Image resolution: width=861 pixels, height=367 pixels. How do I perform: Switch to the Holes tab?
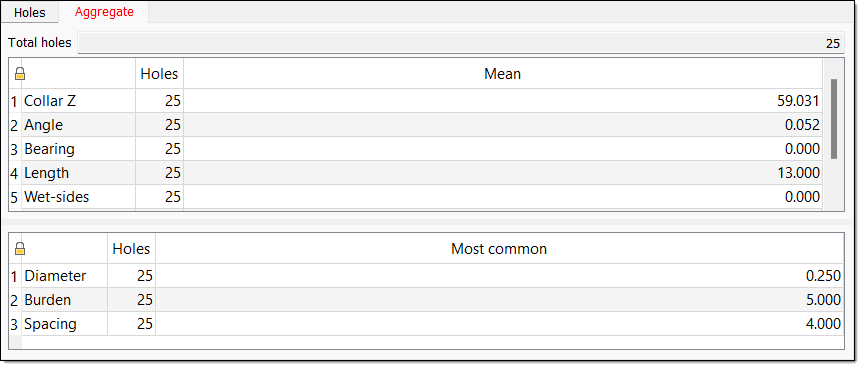coord(30,13)
